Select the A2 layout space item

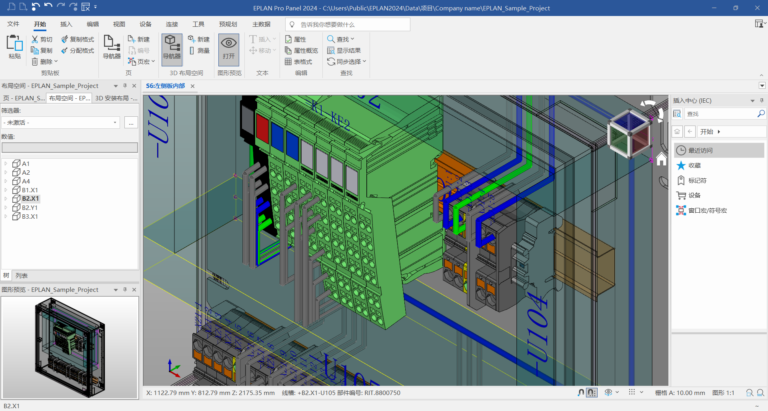coord(21,172)
